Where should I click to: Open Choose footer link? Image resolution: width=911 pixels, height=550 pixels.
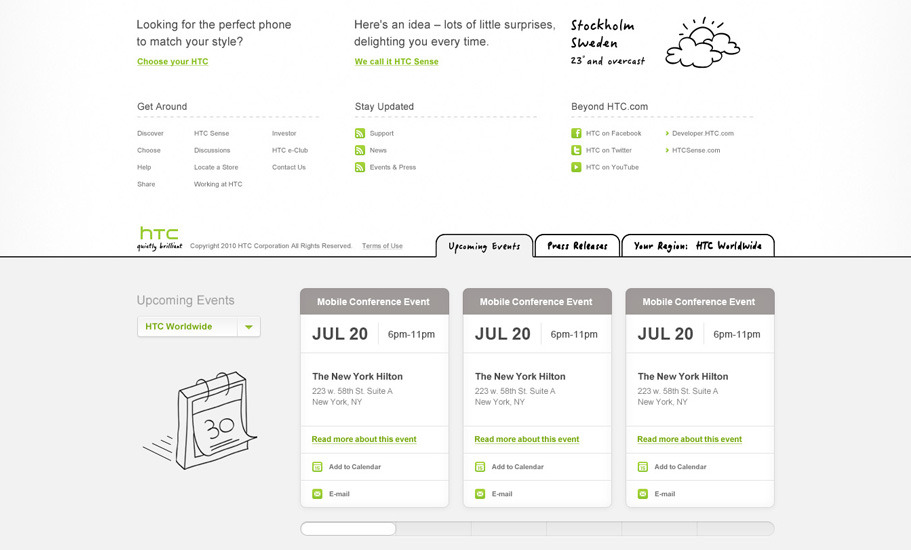(x=149, y=150)
